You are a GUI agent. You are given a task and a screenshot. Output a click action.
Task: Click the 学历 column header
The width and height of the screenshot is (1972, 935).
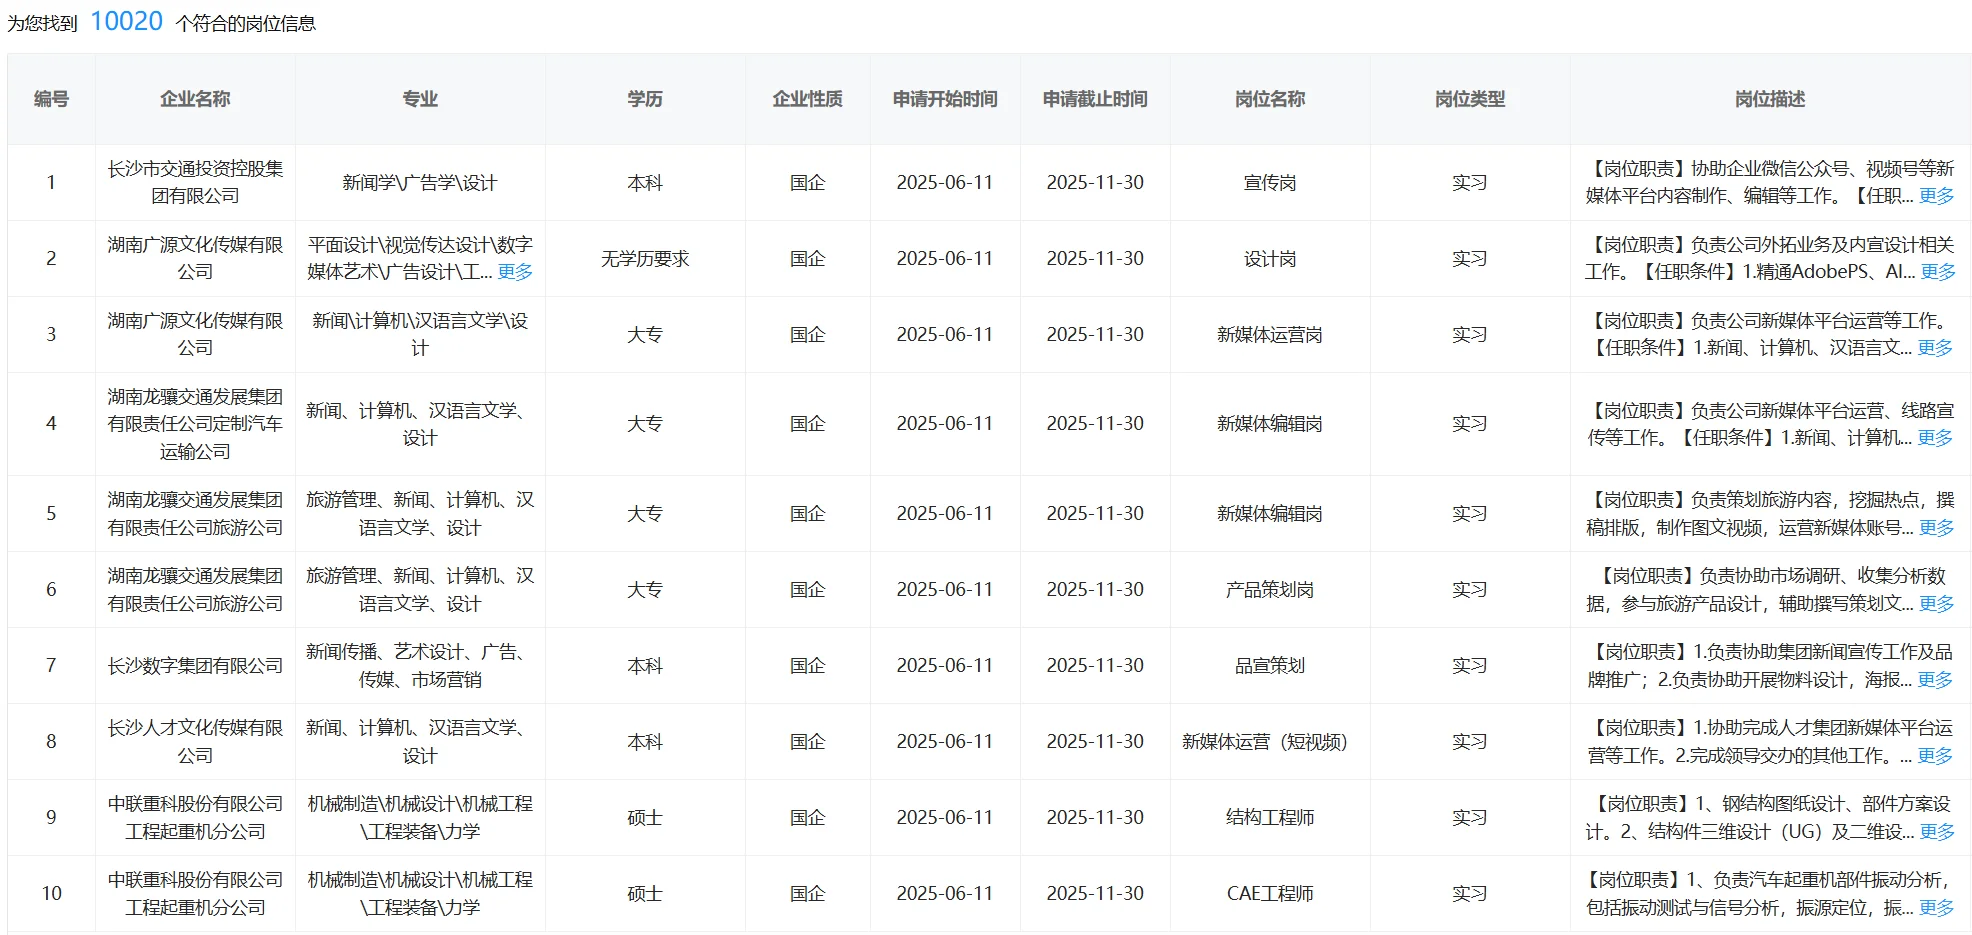point(645,99)
